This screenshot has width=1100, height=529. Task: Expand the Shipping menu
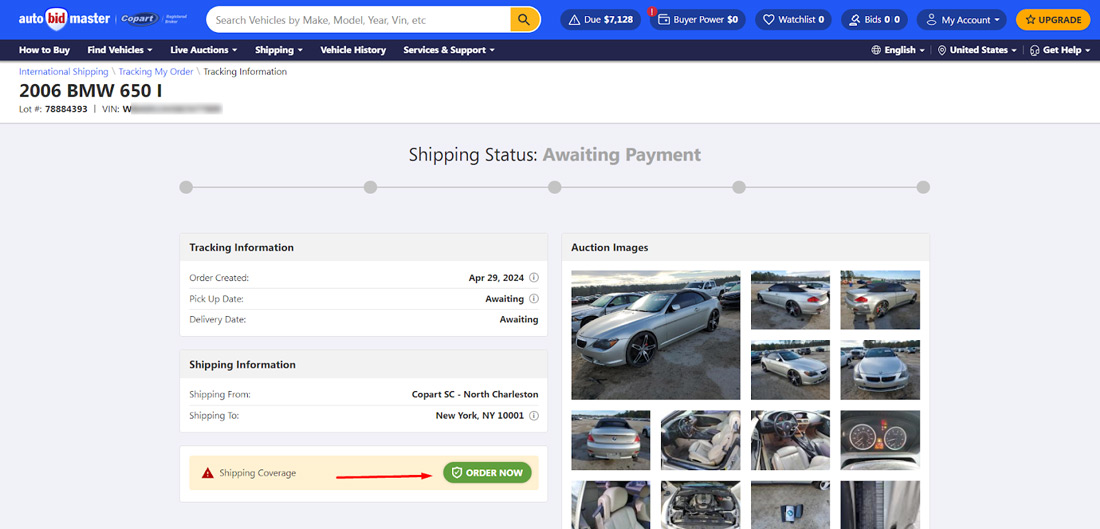click(x=279, y=50)
